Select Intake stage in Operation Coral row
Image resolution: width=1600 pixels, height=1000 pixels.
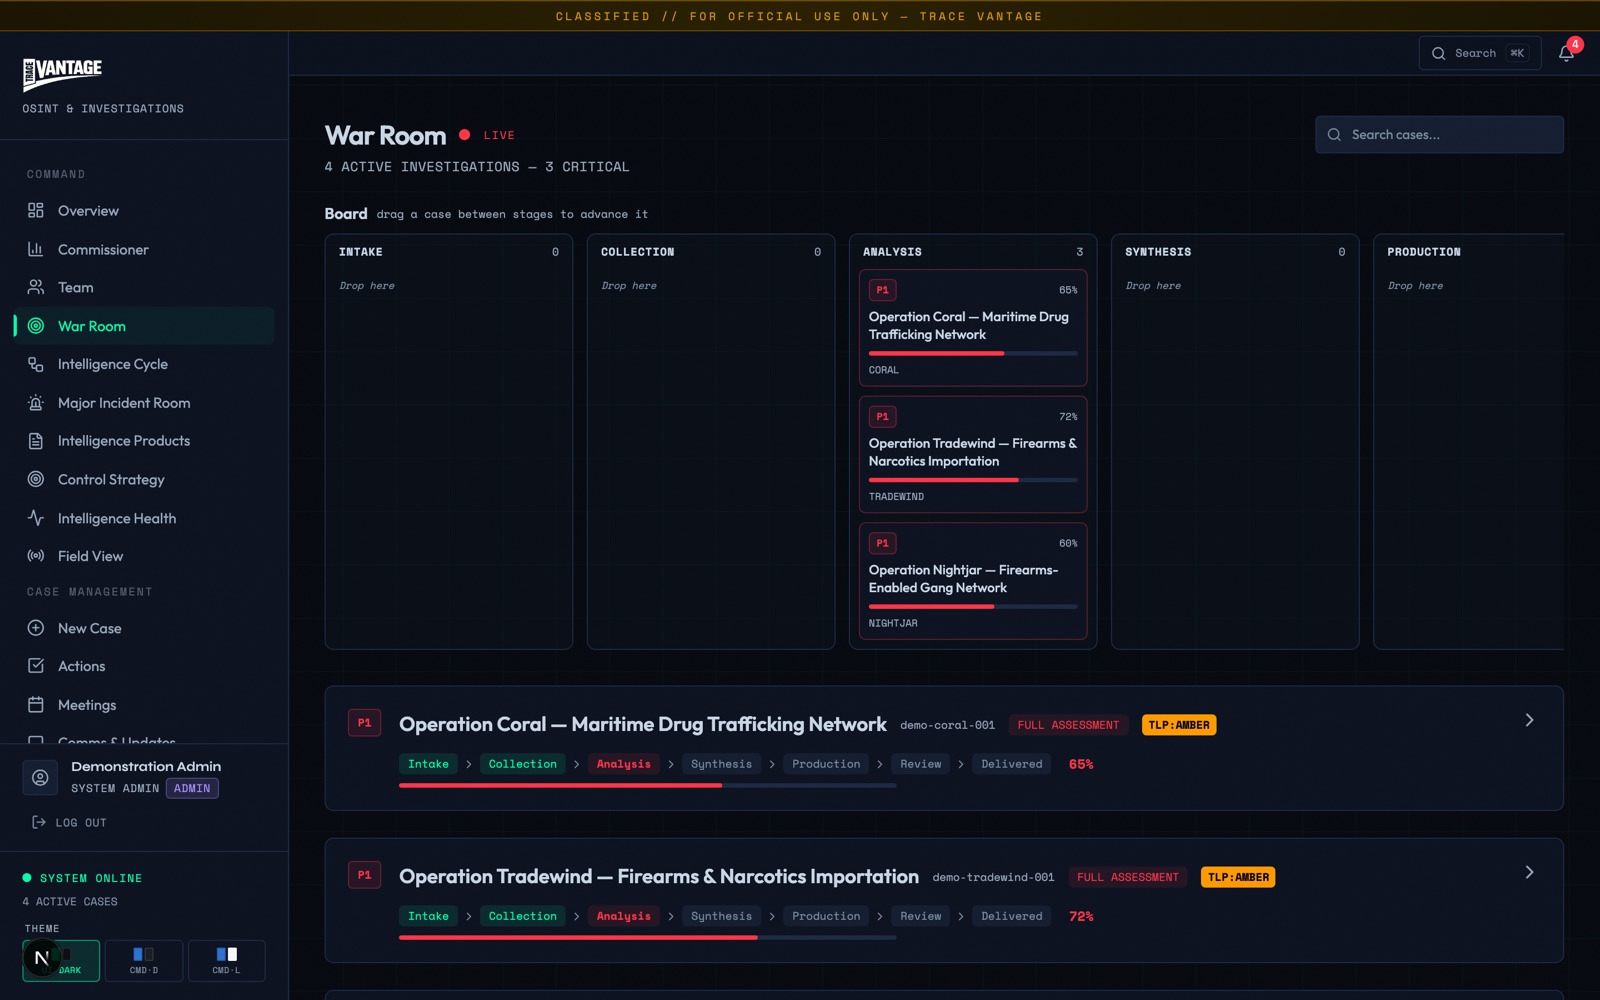[x=428, y=764]
